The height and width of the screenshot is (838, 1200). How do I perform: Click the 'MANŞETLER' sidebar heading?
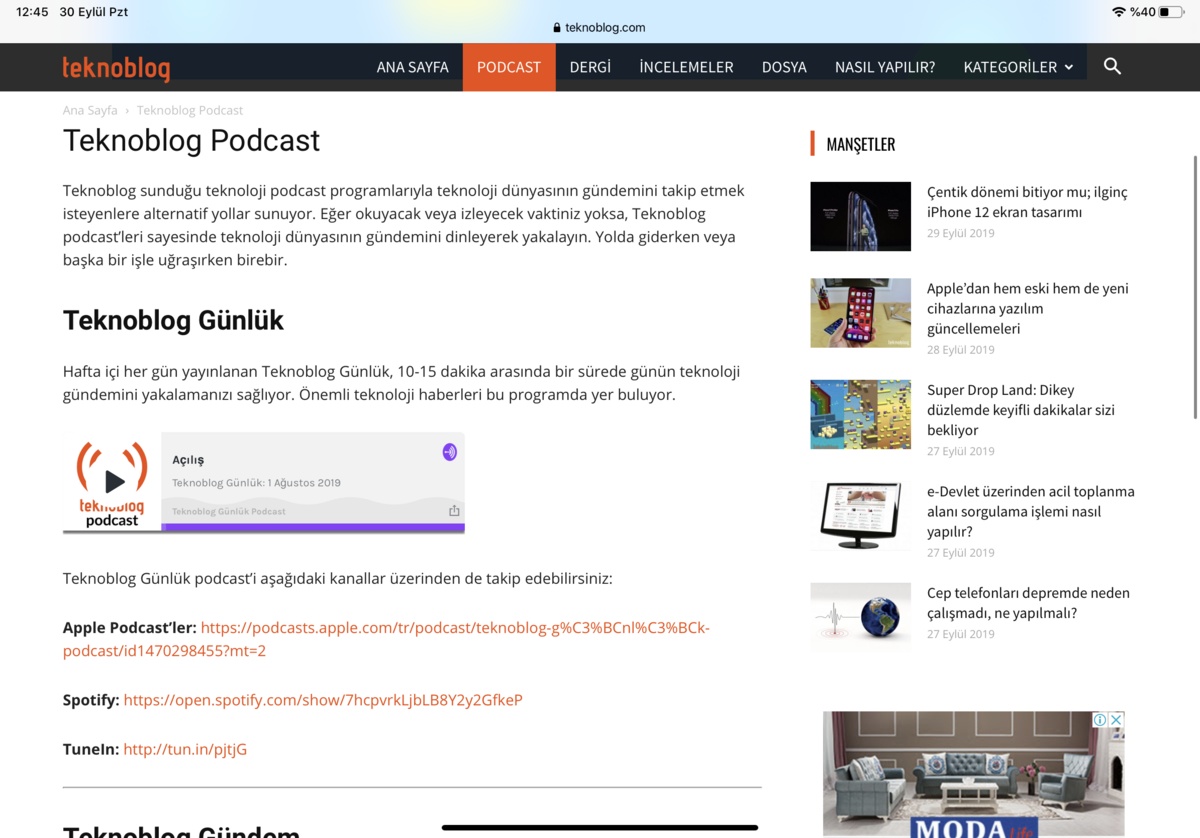(x=860, y=145)
